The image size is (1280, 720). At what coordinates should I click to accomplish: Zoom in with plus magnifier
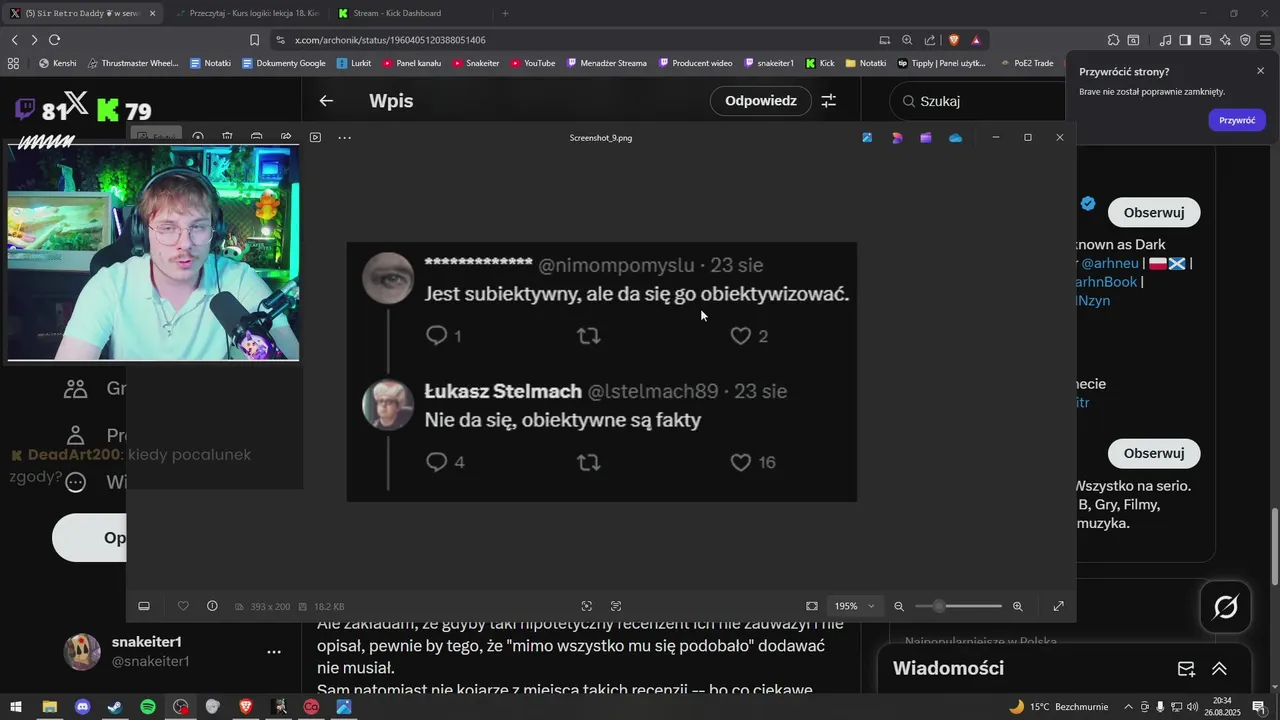tap(1018, 606)
